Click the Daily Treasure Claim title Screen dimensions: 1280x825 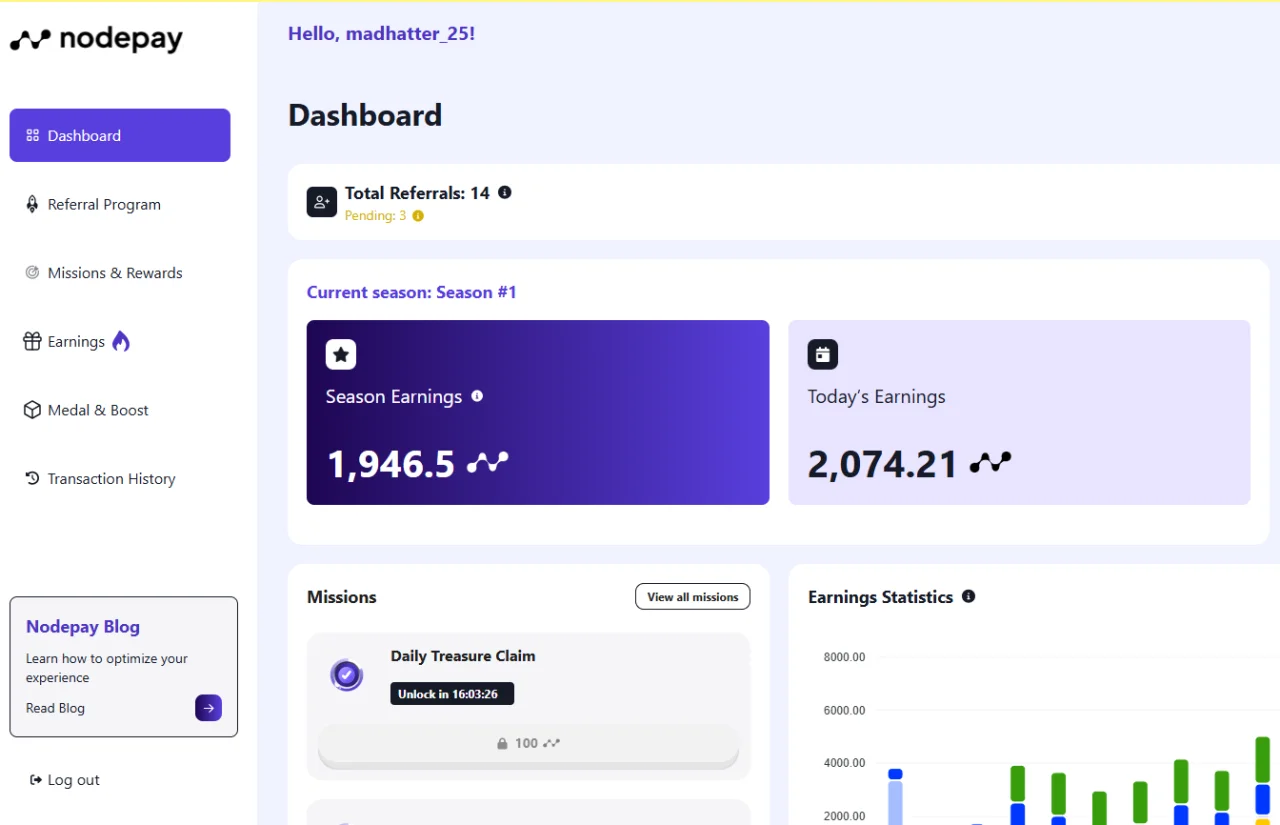pyautogui.click(x=463, y=656)
